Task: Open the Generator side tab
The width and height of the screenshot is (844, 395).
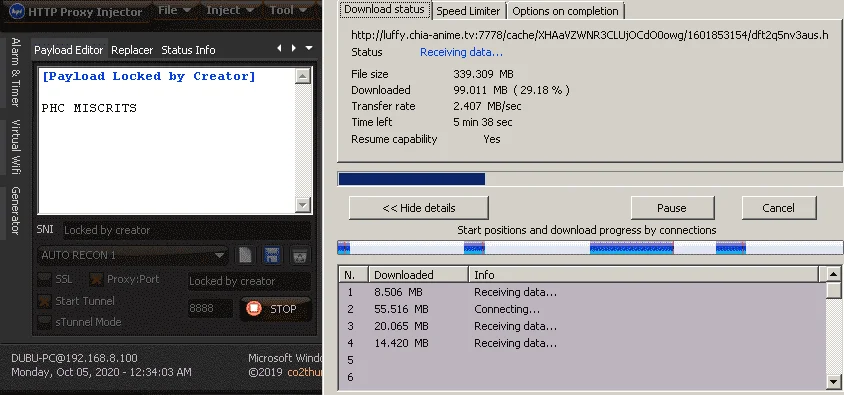Action: pos(15,210)
